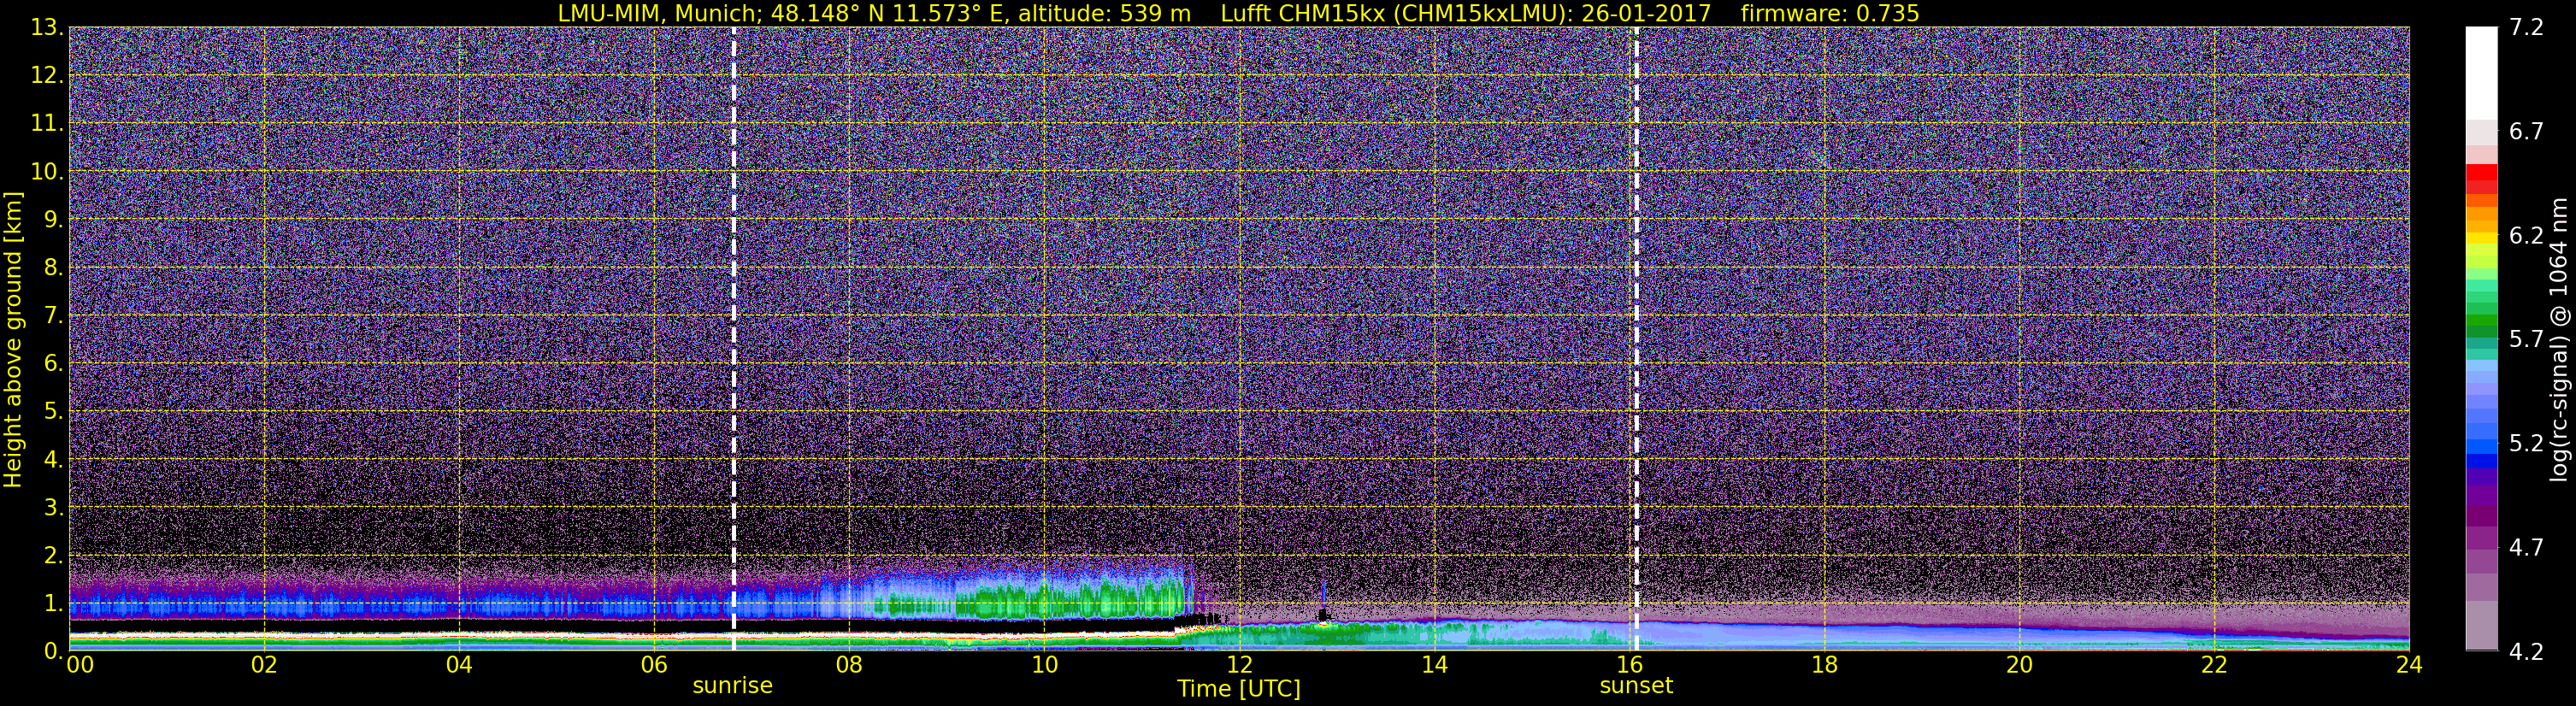The image size is (2576, 706).
Task: Click the colorbar tick label '5.2'
Action: coord(2526,444)
